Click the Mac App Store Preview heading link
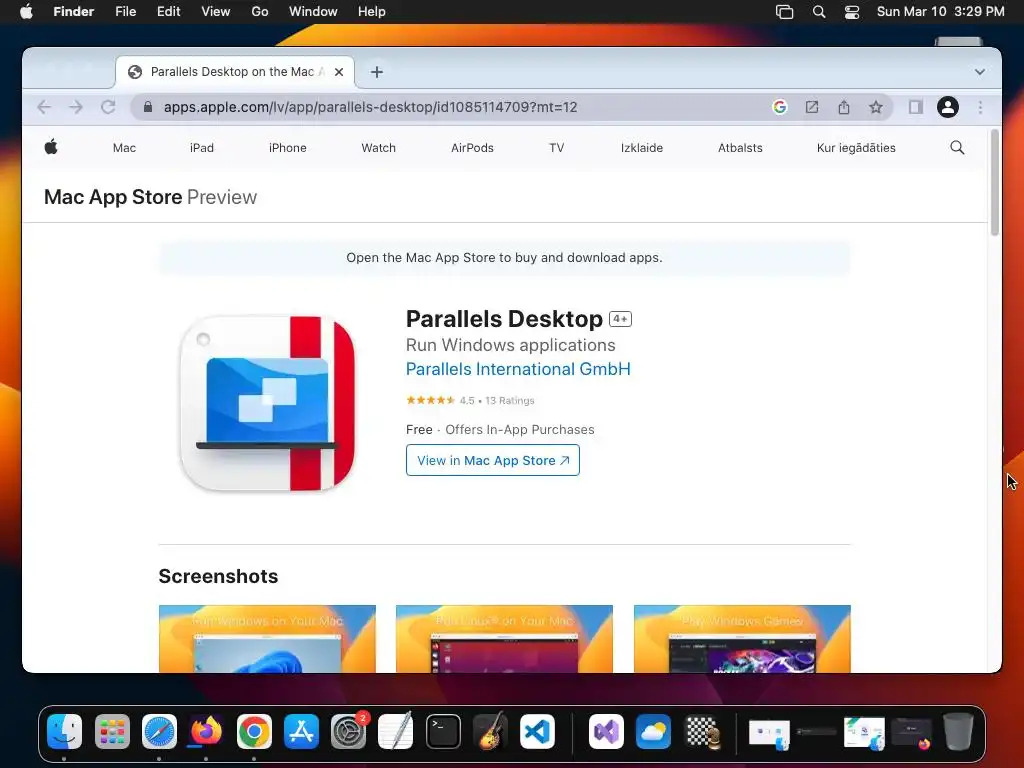This screenshot has height=768, width=1024. [150, 197]
